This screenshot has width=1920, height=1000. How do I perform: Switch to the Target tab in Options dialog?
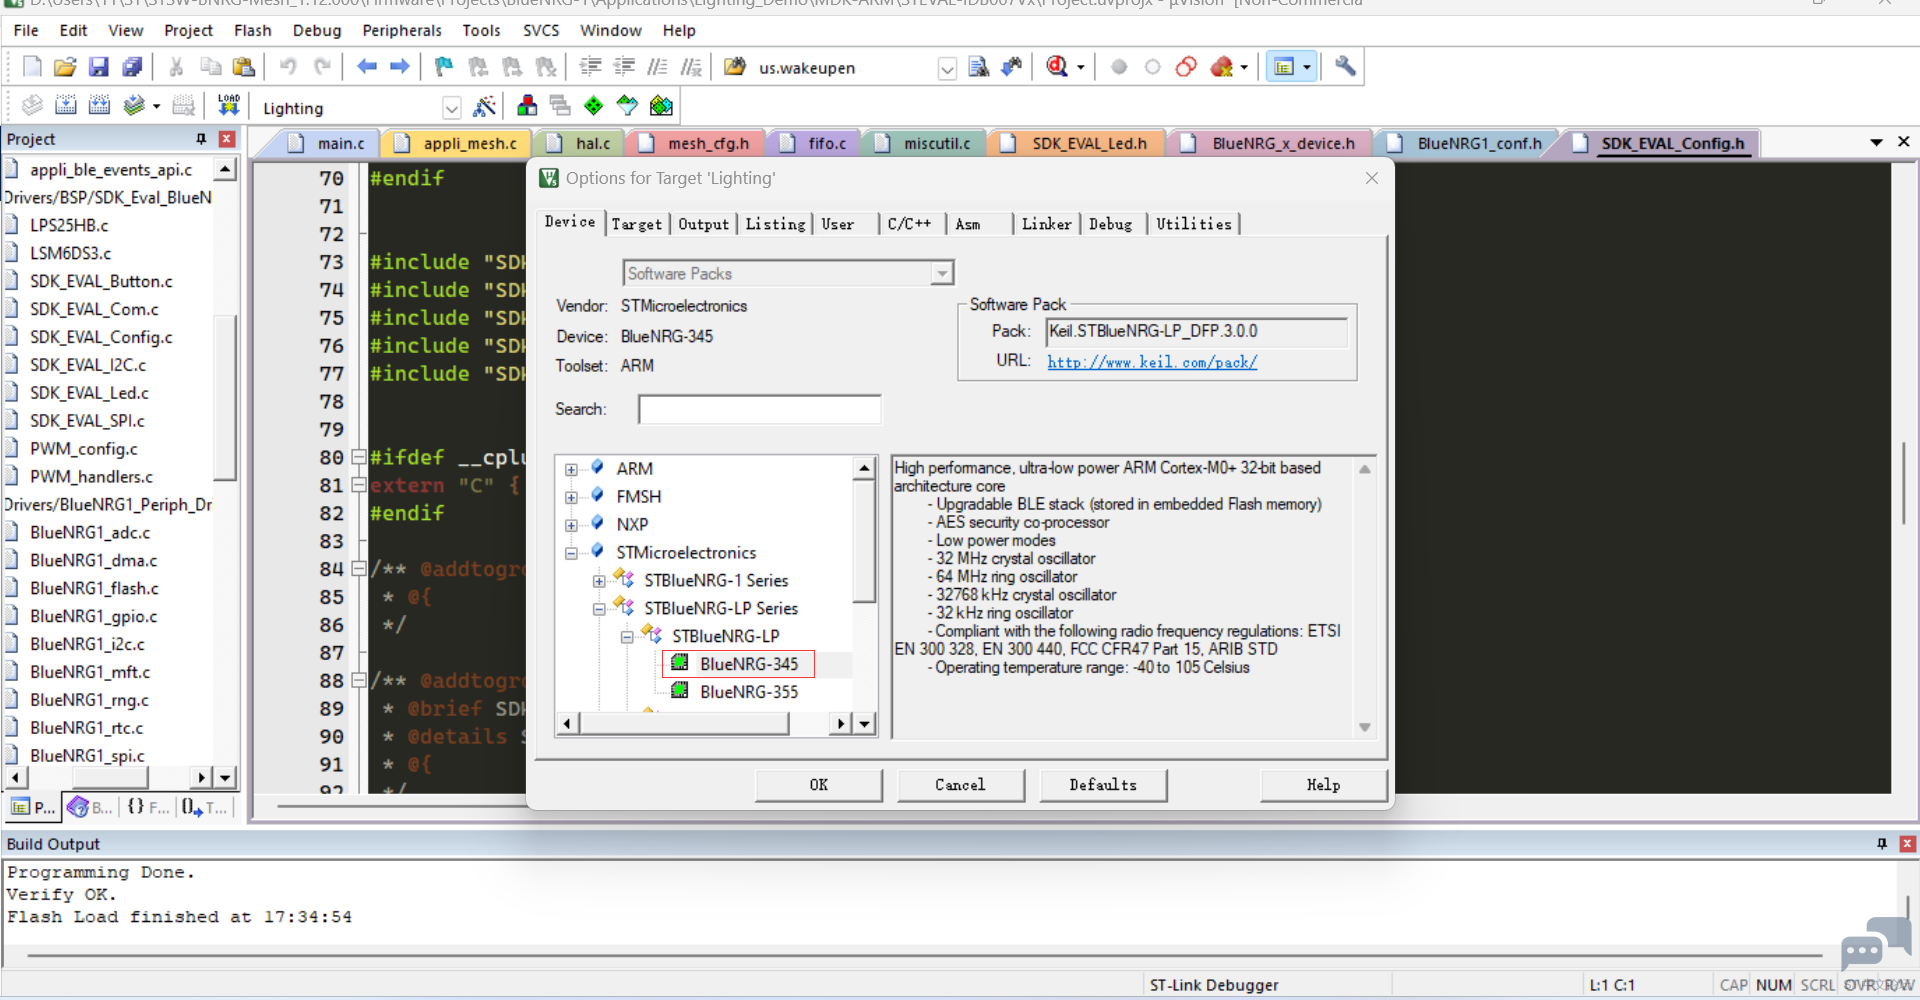click(x=637, y=224)
